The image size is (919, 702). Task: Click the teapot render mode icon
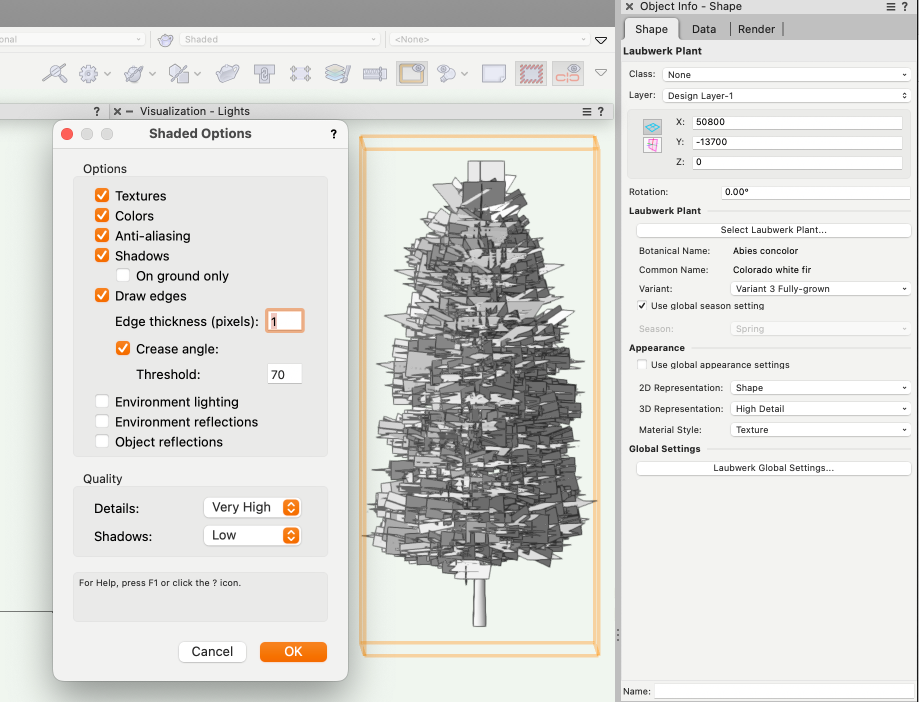tap(165, 40)
